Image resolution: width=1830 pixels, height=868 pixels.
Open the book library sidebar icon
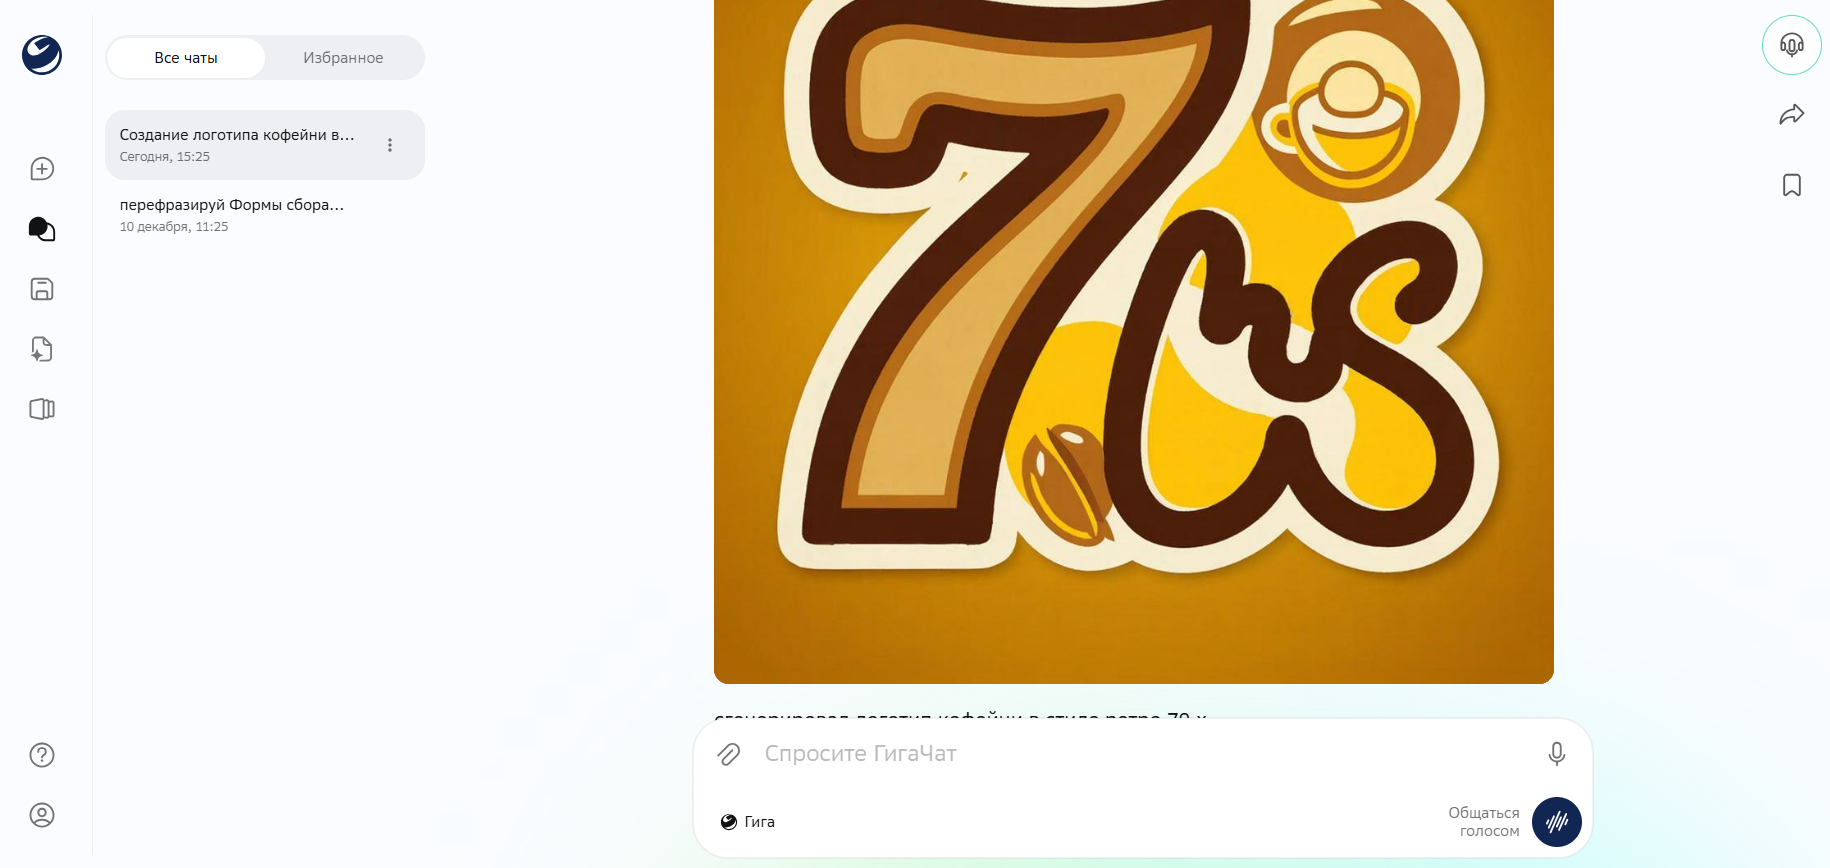[x=42, y=409]
